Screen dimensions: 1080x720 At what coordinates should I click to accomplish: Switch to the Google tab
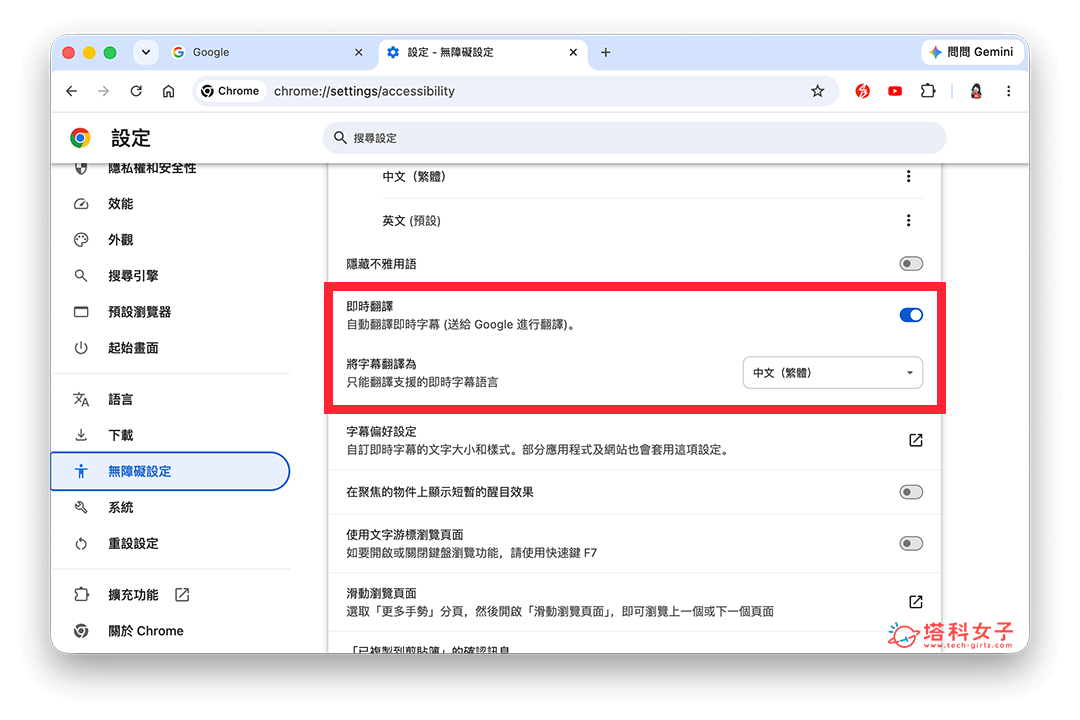(268, 52)
